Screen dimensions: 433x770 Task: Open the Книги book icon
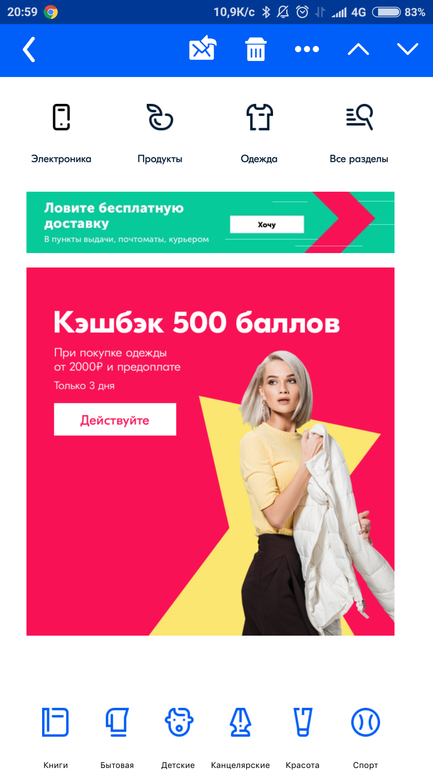point(55,722)
